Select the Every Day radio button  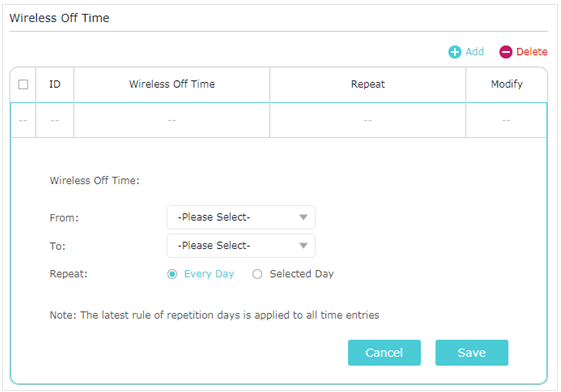point(172,274)
